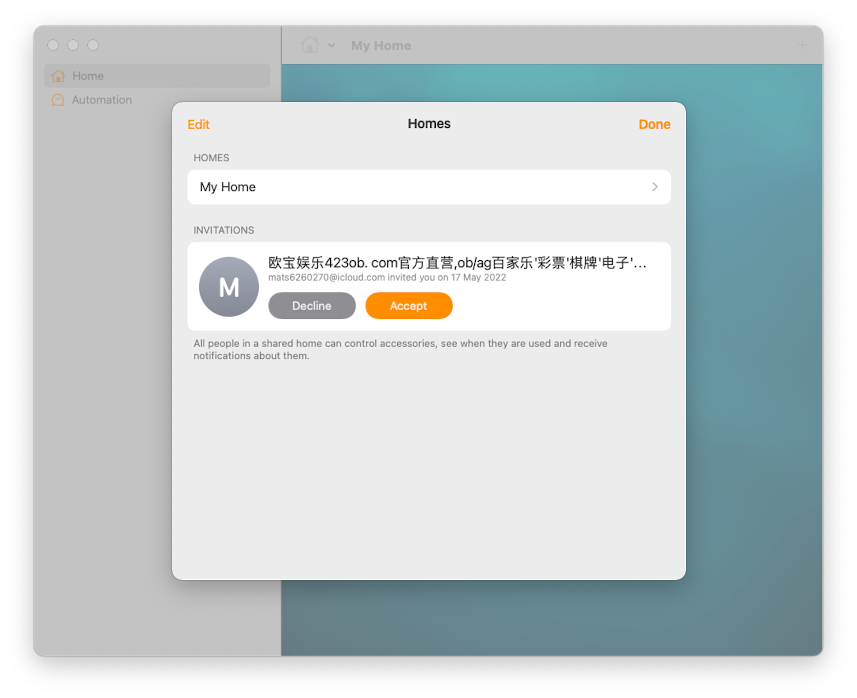This screenshot has height=698, width=857.
Task: Click Done to close Homes dialog
Action: point(654,125)
